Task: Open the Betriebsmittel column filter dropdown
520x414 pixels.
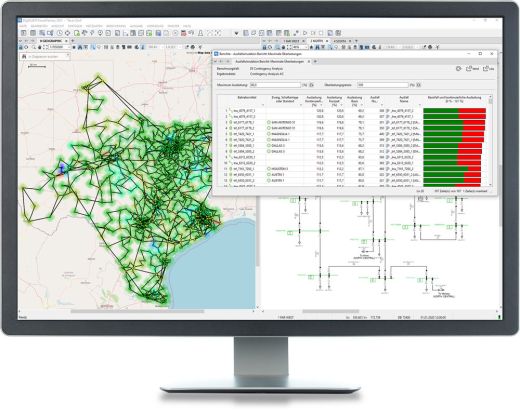Action: coord(263,105)
